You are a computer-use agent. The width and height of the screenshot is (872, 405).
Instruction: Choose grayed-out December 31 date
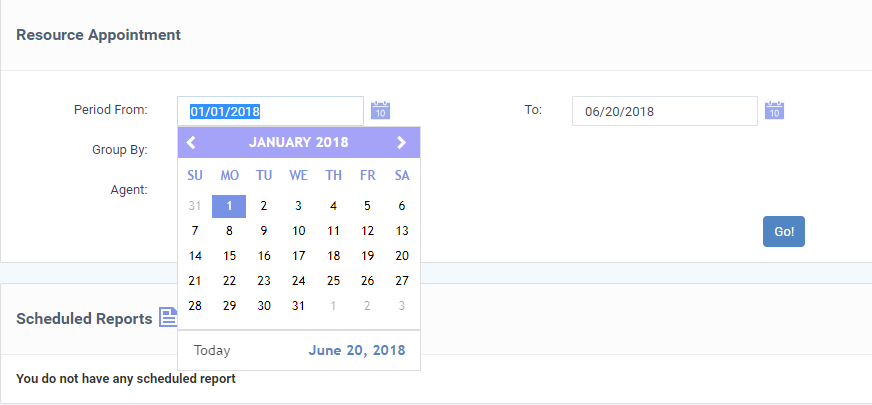coord(195,206)
